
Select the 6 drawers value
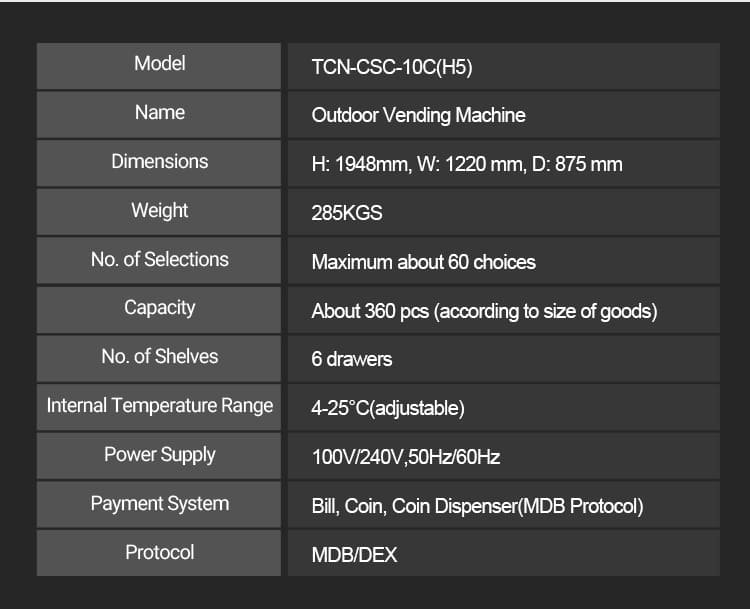coord(351,359)
